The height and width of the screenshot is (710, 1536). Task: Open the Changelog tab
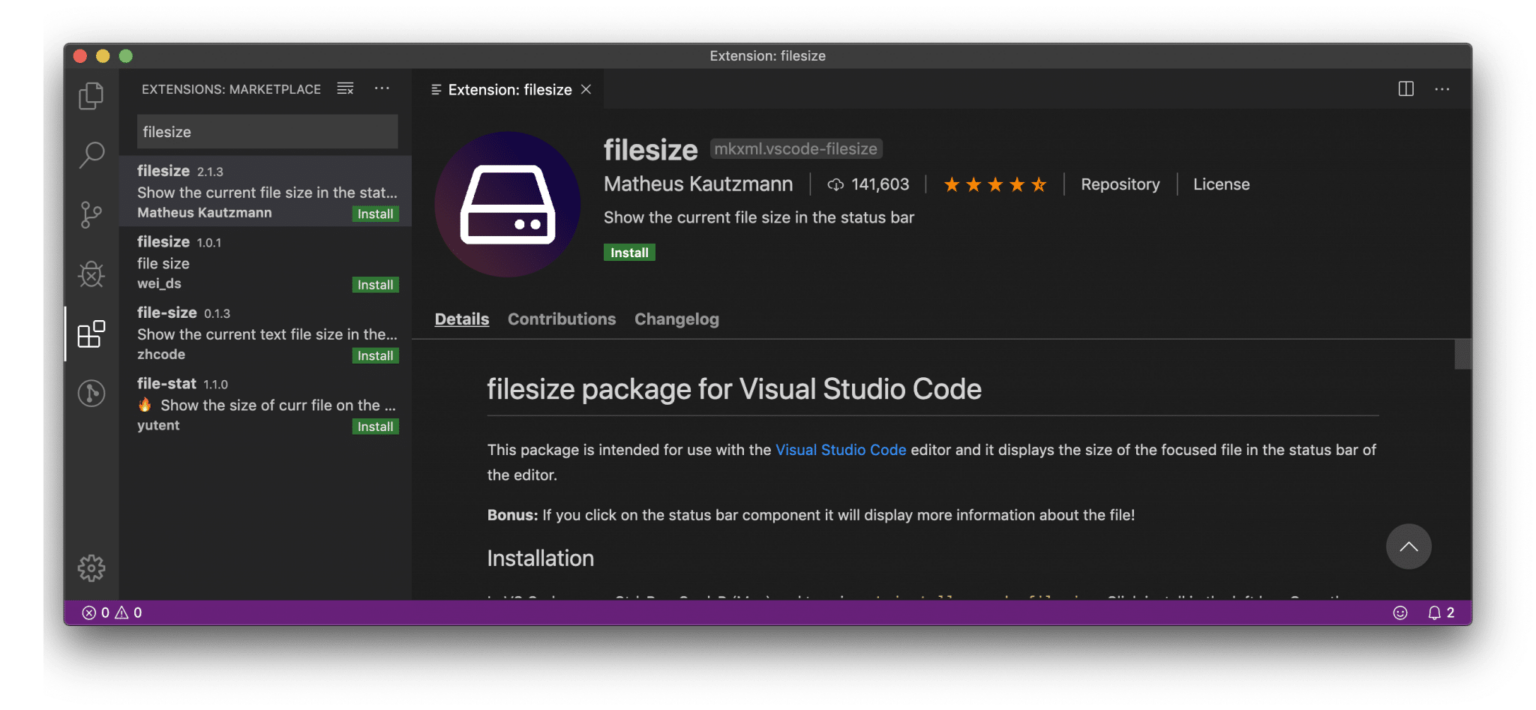676,319
